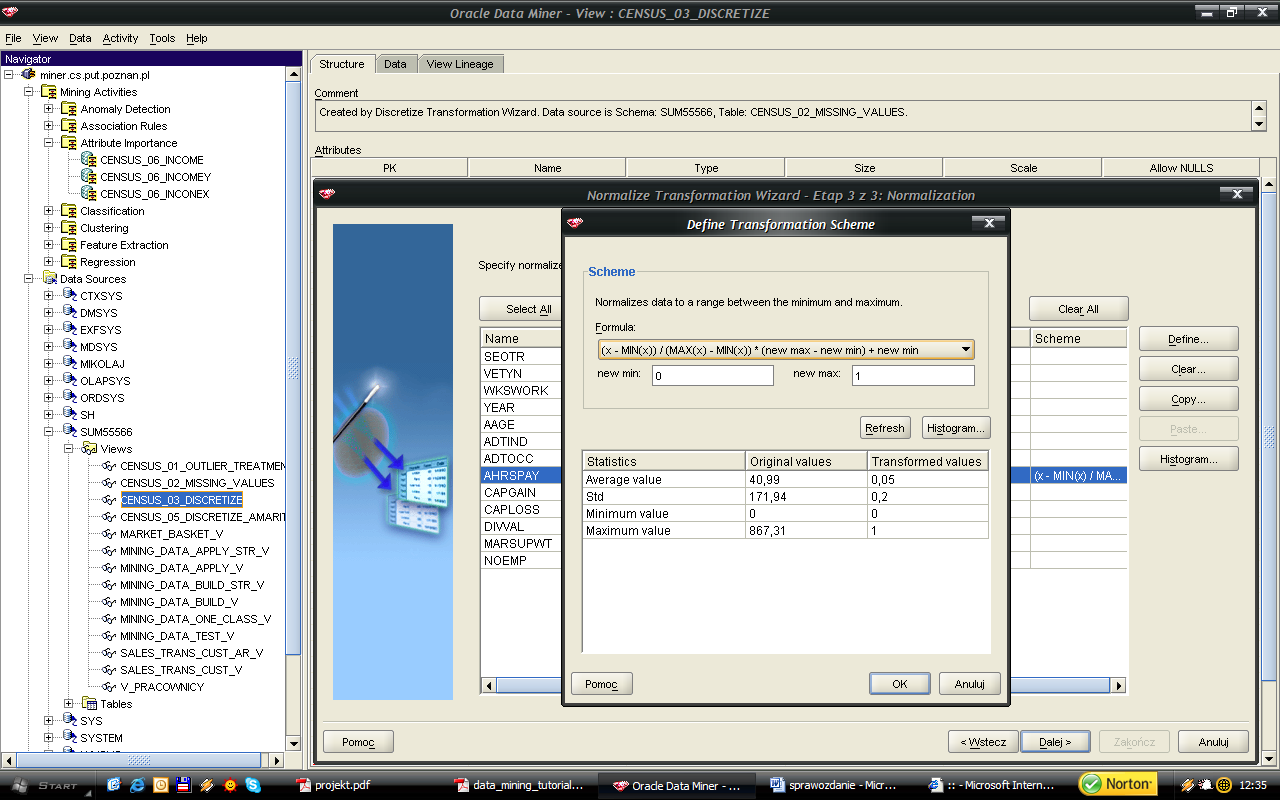Click the Anomaly Detection folder icon
1280x800 pixels.
69,109
